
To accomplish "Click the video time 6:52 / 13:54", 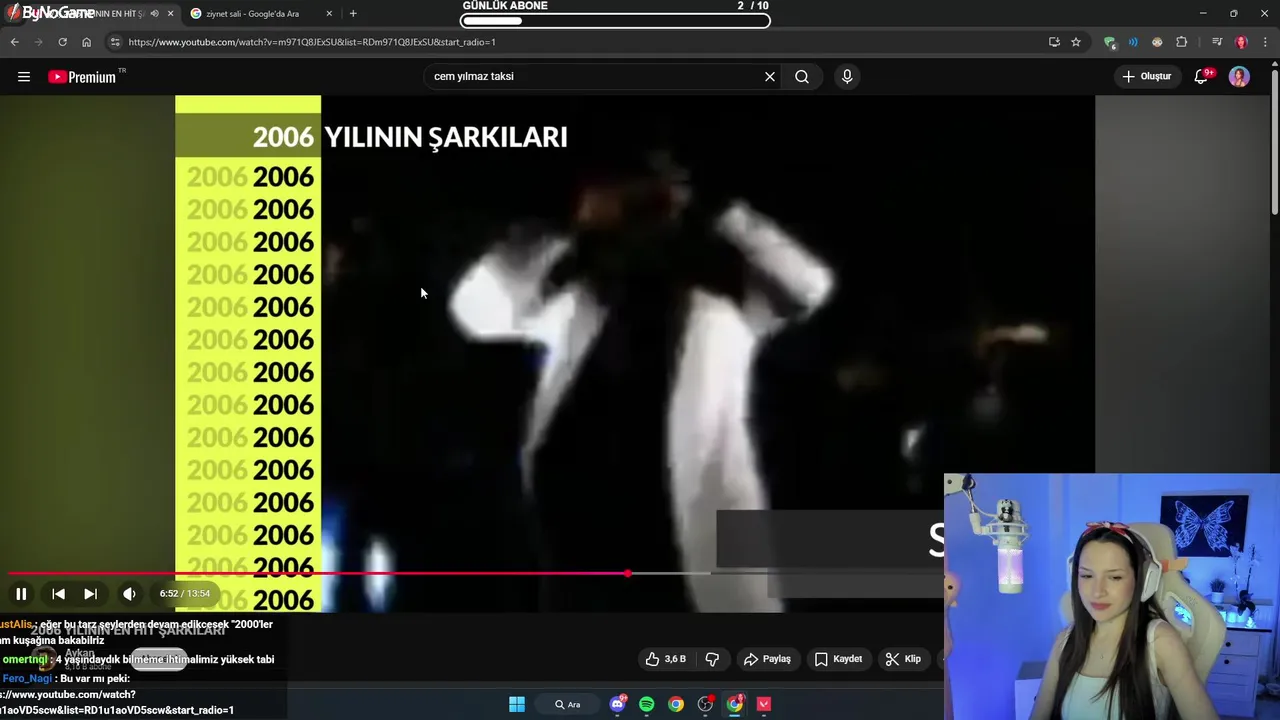I will pyautogui.click(x=185, y=594).
